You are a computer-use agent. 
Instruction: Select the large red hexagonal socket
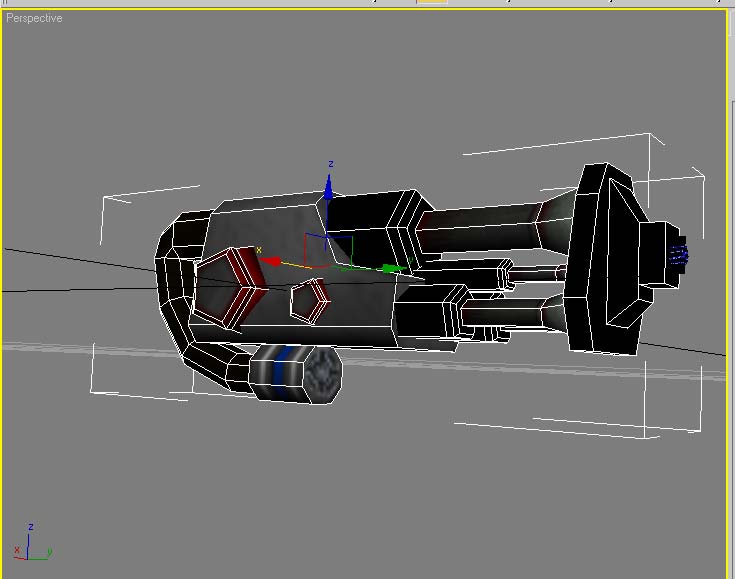tap(227, 286)
